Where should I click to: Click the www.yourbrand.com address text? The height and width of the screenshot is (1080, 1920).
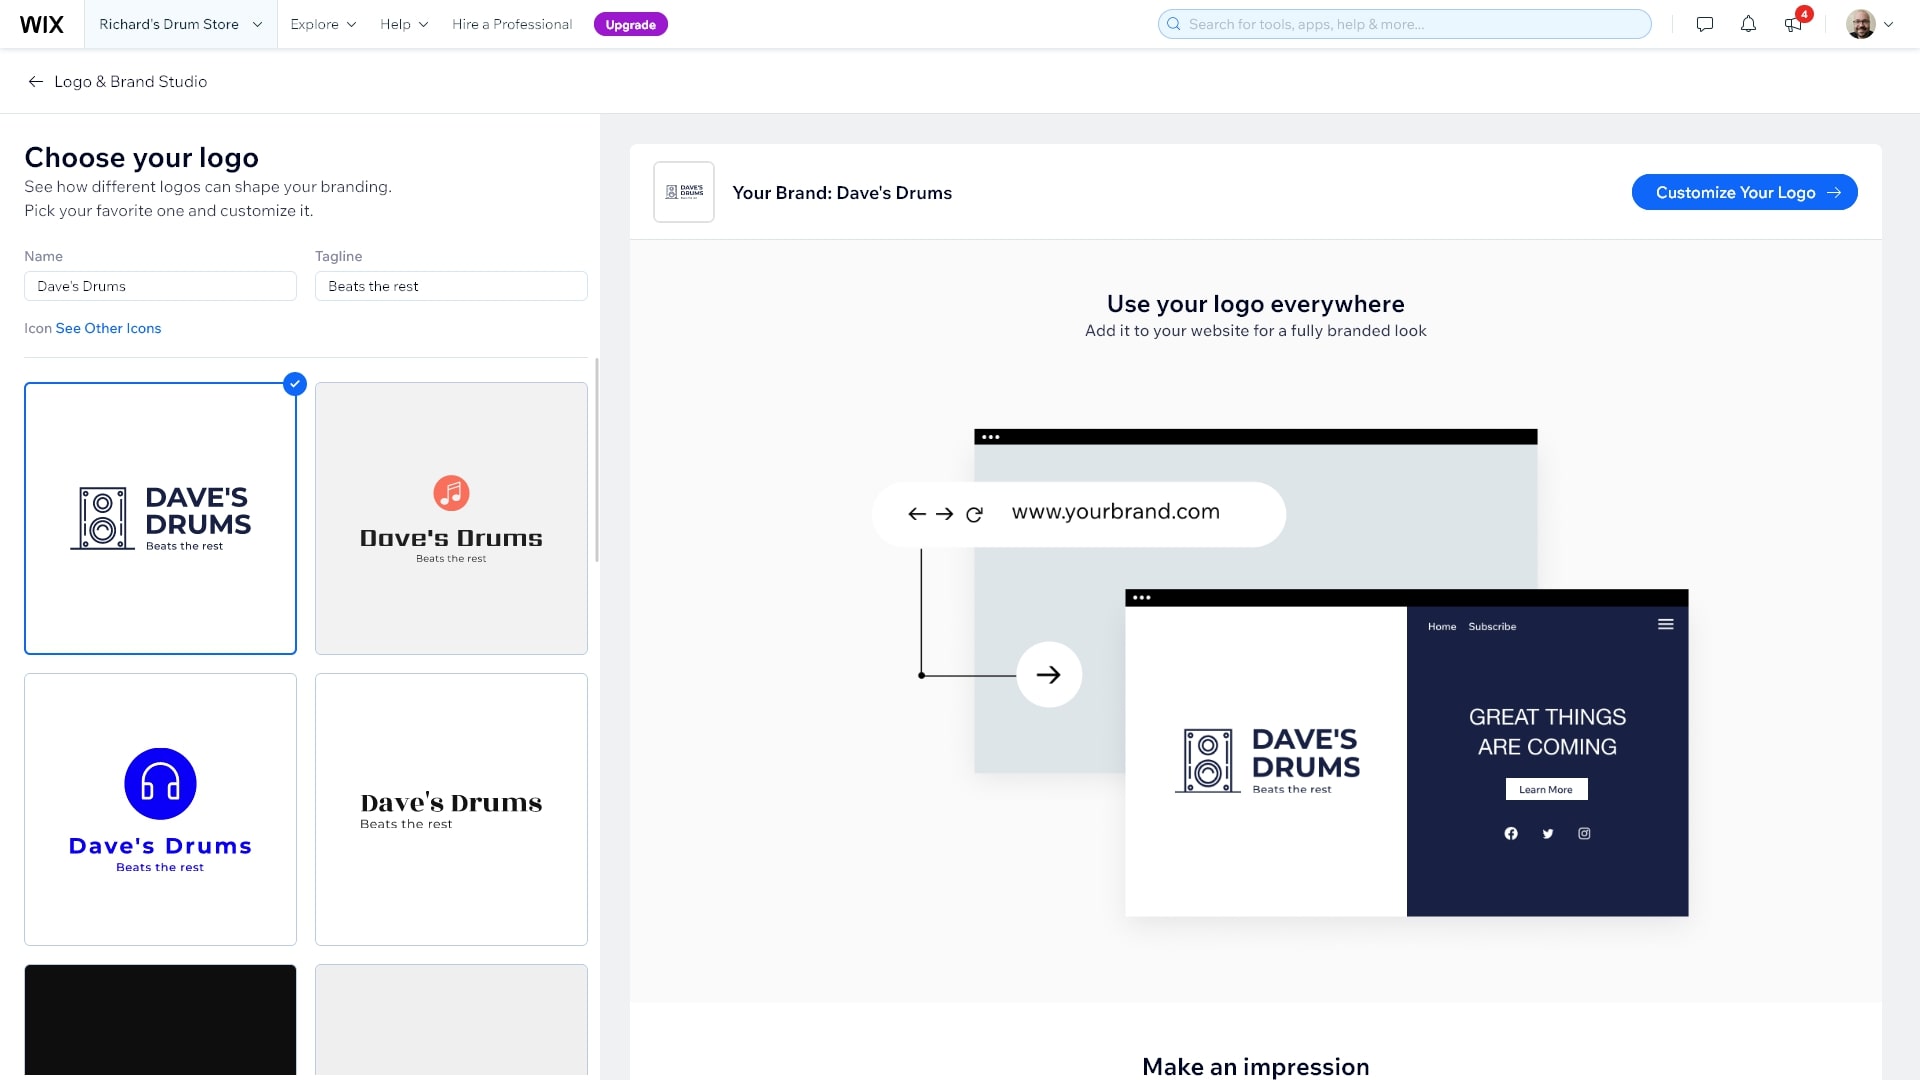tap(1116, 512)
